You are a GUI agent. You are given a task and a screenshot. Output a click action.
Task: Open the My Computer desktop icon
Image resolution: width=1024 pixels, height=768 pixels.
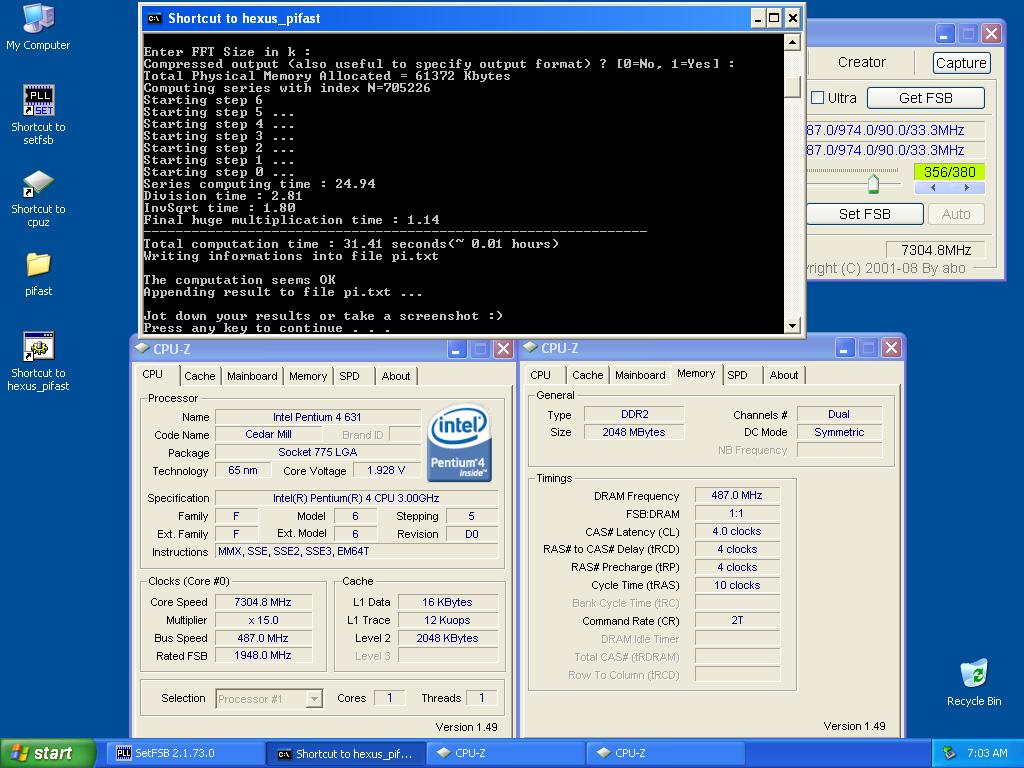[x=38, y=26]
